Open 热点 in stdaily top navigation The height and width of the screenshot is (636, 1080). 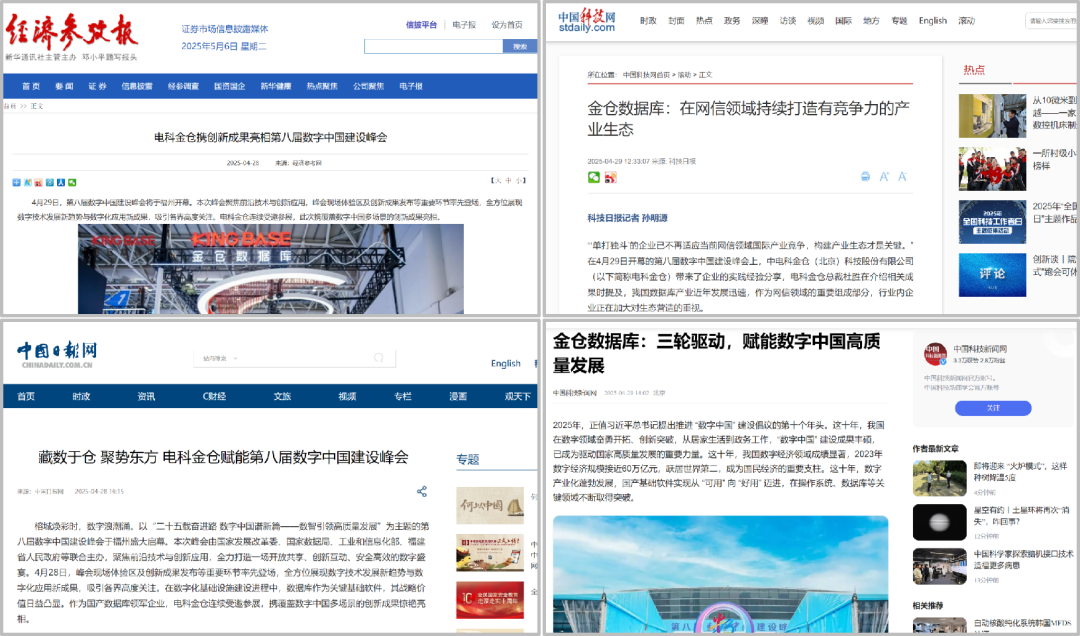[704, 21]
